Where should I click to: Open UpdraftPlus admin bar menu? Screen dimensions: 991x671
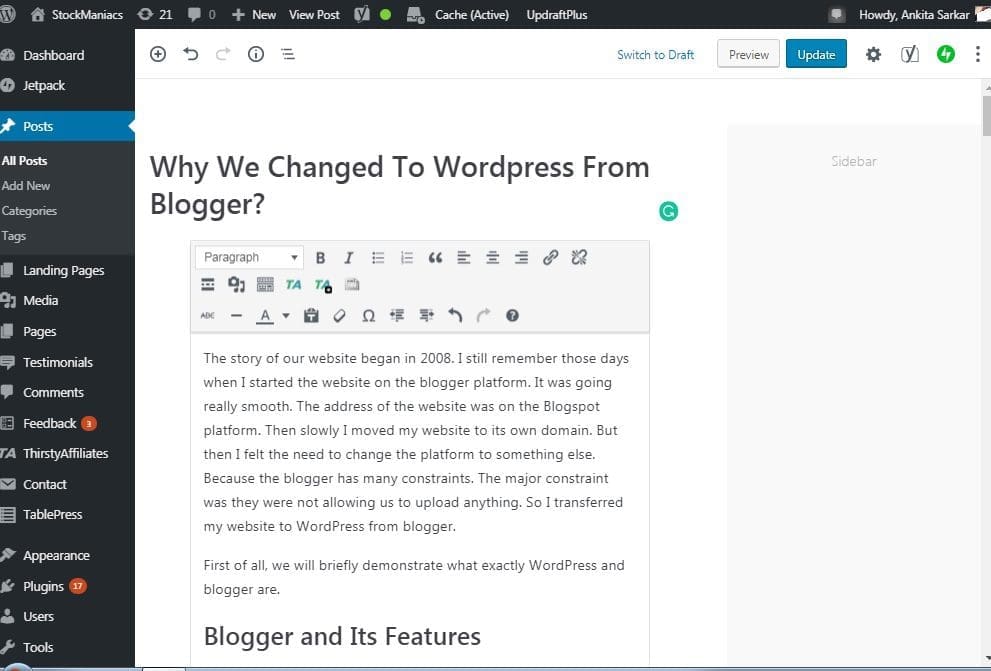pyautogui.click(x=557, y=15)
